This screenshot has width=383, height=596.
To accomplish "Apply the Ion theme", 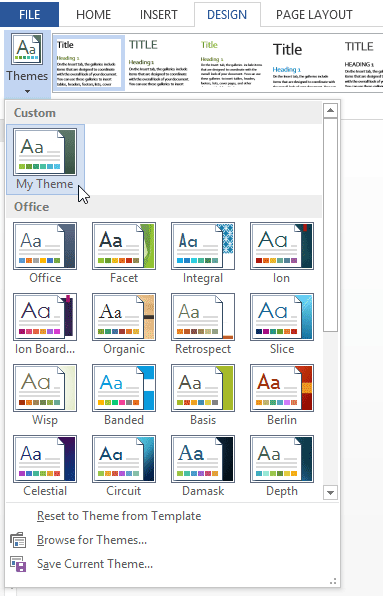I will [x=282, y=253].
